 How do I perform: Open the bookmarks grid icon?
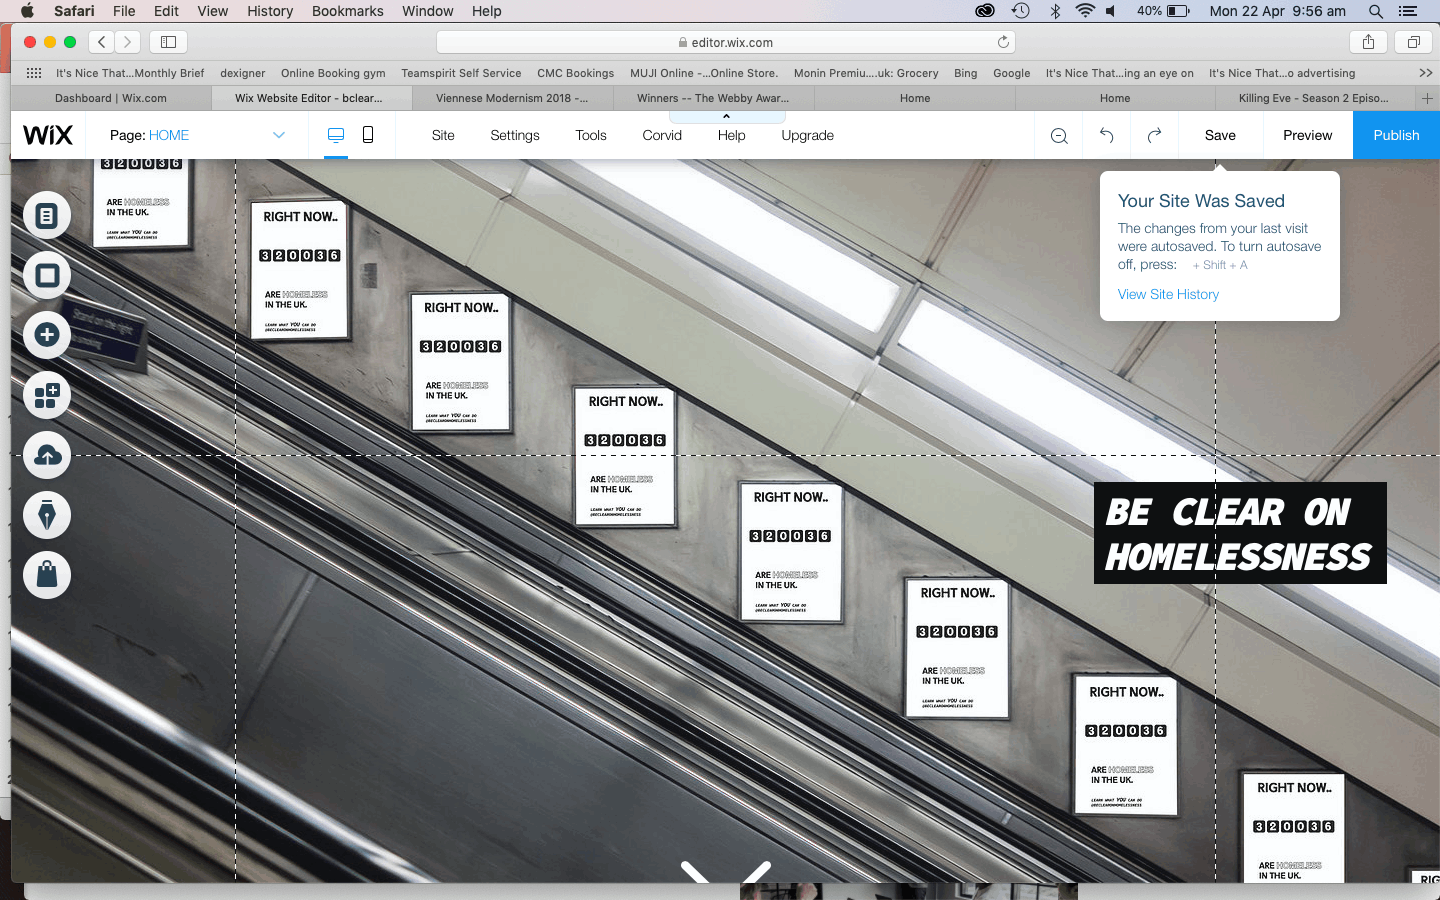[34, 73]
